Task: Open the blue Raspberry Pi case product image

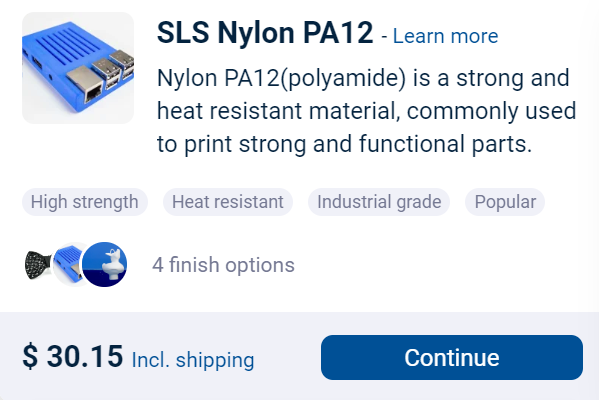Action: click(x=78, y=68)
